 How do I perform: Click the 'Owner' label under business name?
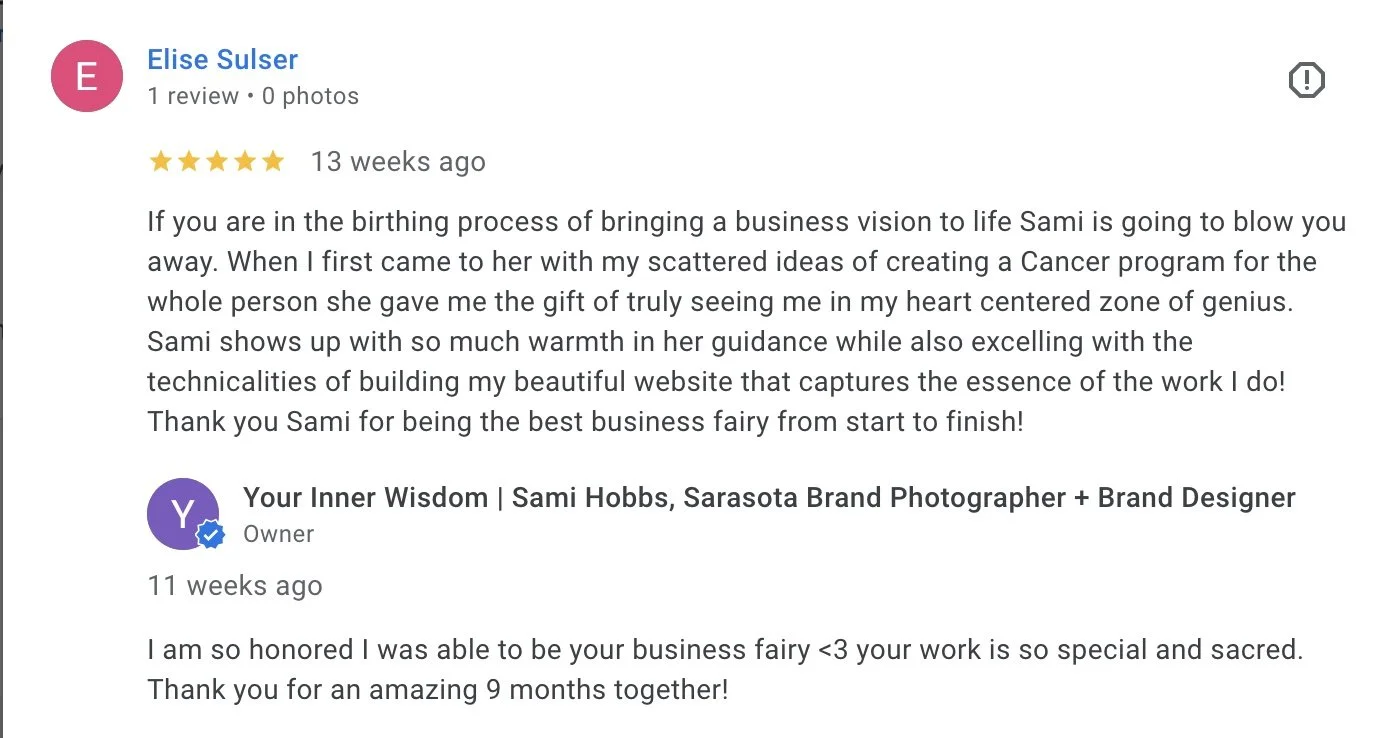click(279, 534)
